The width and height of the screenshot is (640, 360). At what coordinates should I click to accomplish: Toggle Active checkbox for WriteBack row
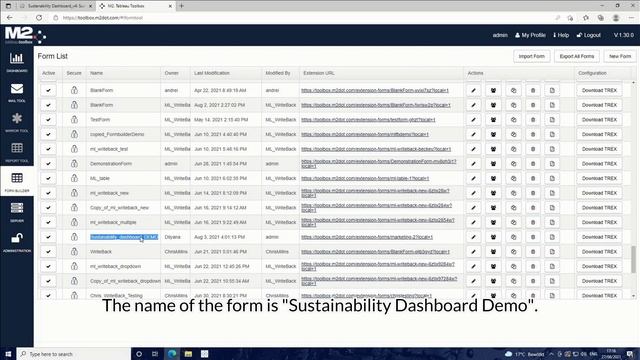(x=48, y=251)
